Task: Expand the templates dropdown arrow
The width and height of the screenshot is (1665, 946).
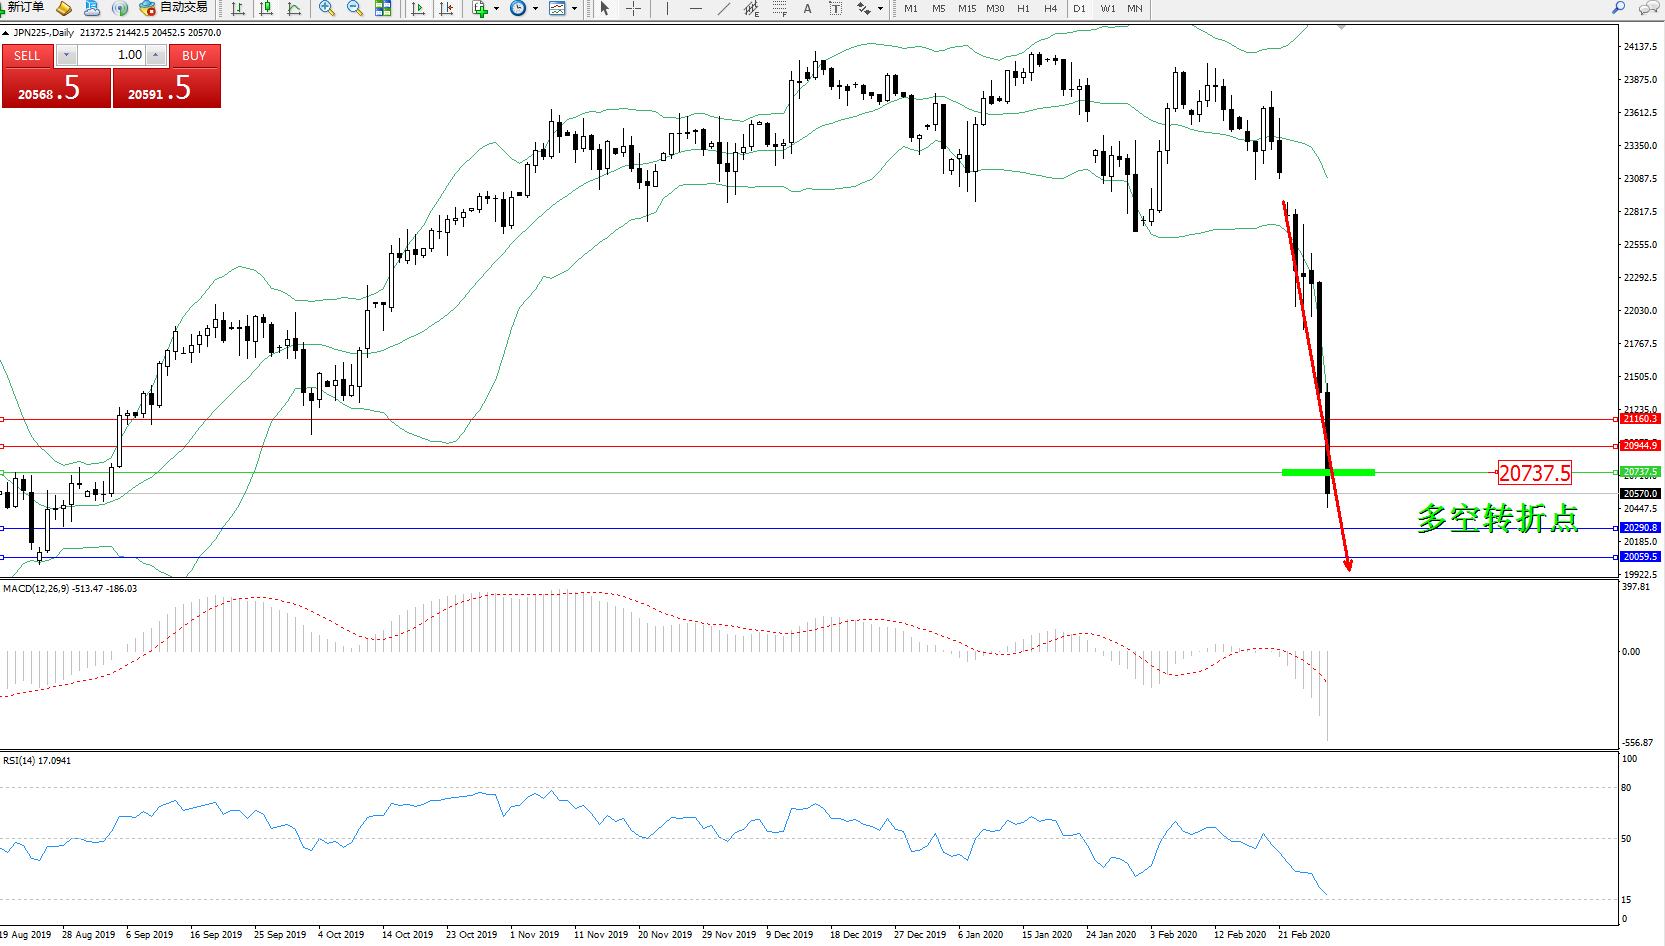Action: [x=574, y=9]
